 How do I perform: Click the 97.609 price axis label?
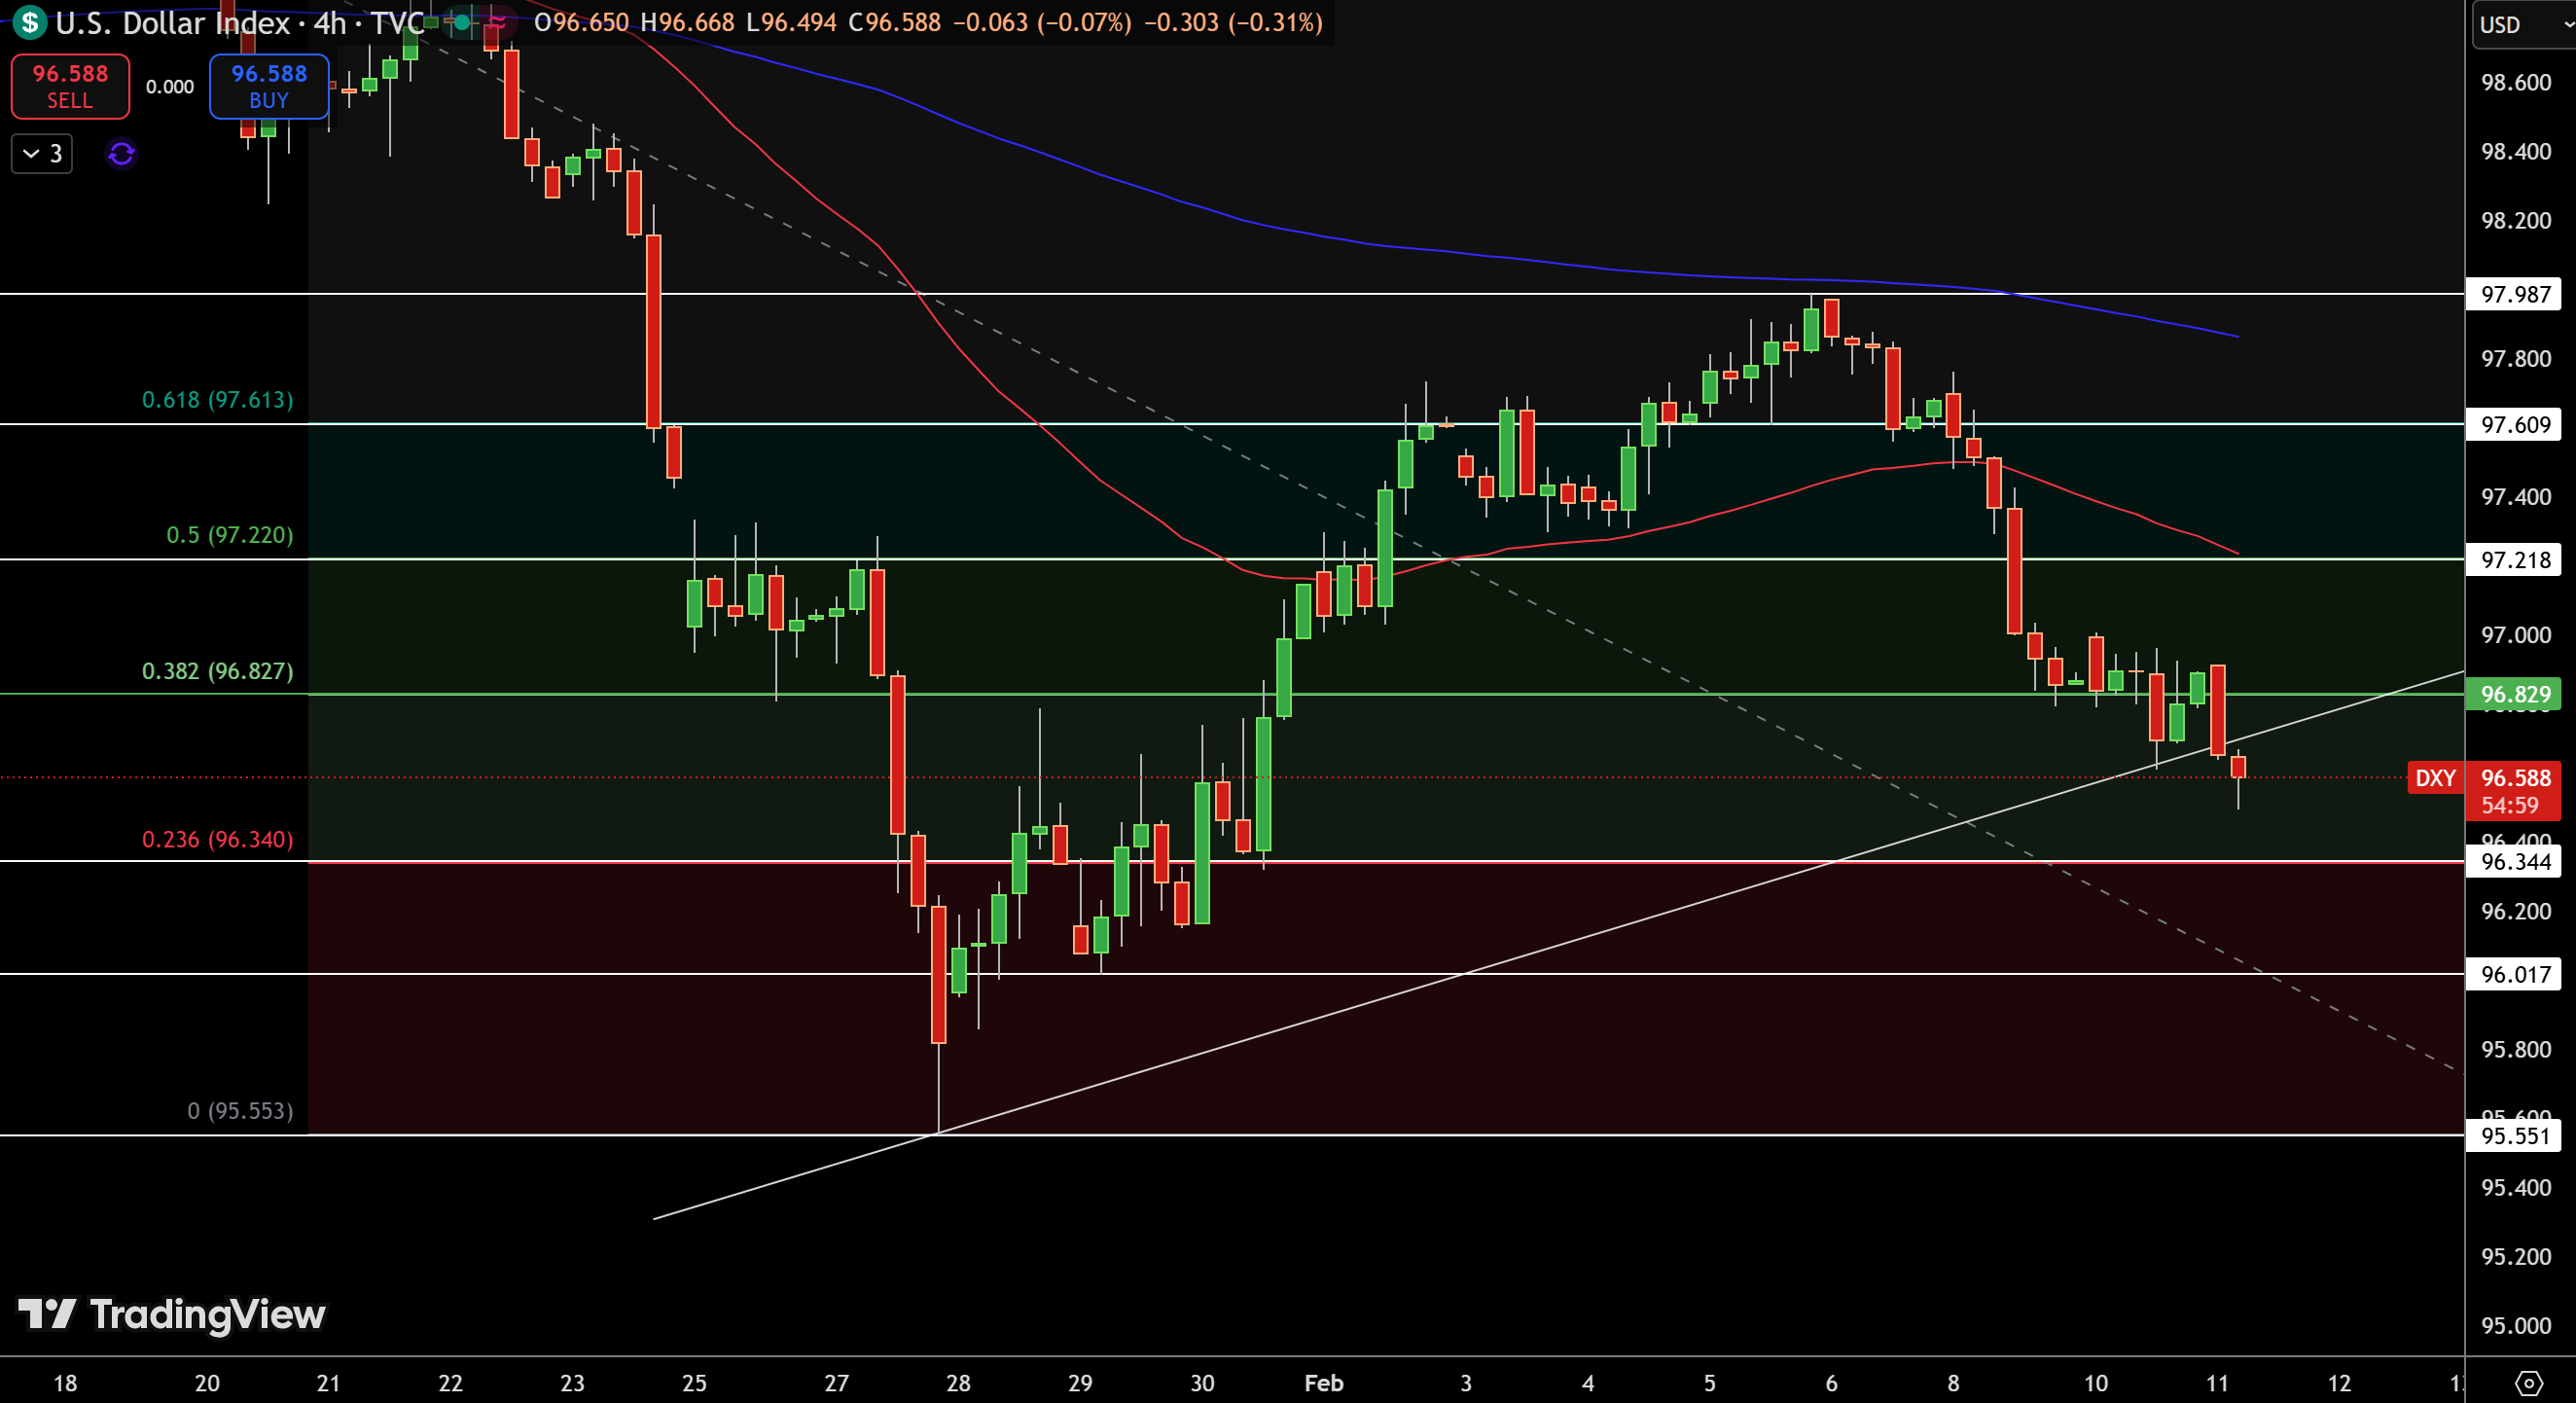tap(2514, 424)
